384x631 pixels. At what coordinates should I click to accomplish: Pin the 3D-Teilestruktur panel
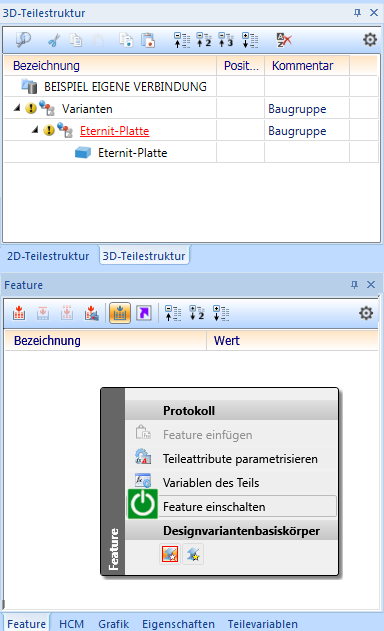point(357,13)
